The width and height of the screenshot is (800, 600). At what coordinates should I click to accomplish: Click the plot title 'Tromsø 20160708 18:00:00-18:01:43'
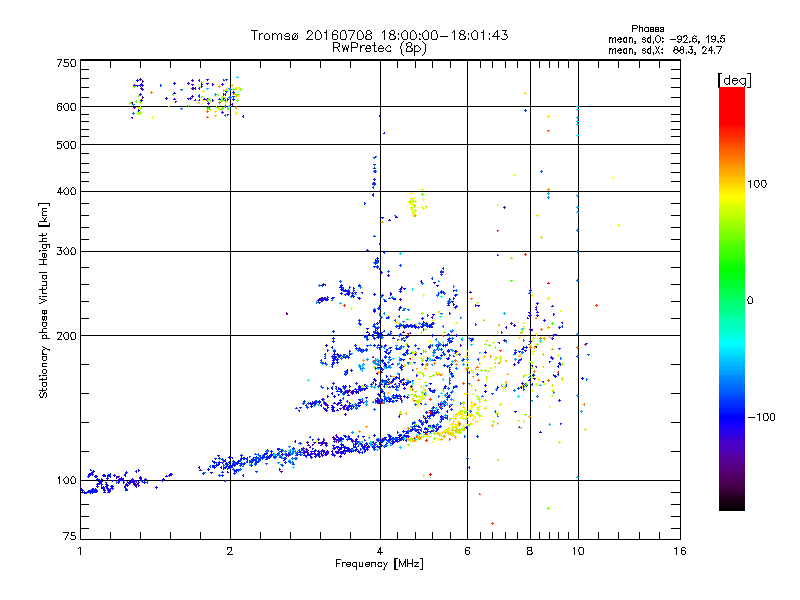(379, 35)
